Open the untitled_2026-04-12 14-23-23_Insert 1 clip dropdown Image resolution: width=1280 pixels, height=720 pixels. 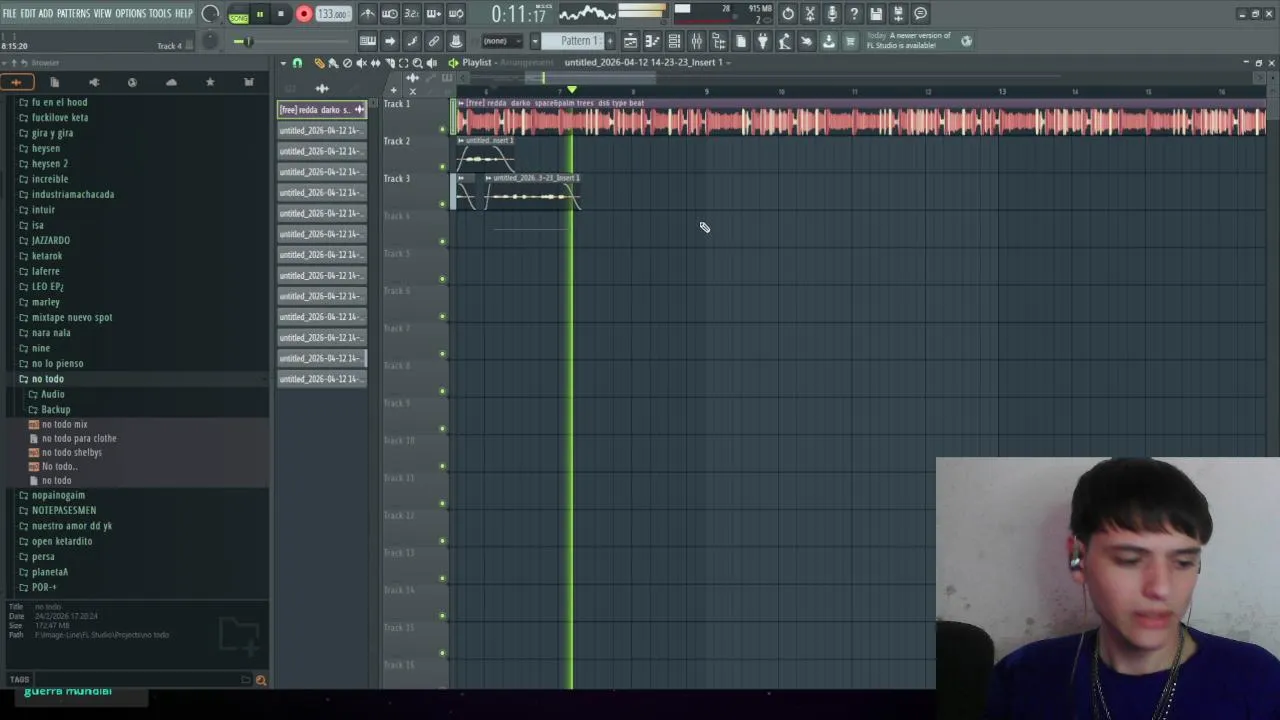tap(647, 62)
